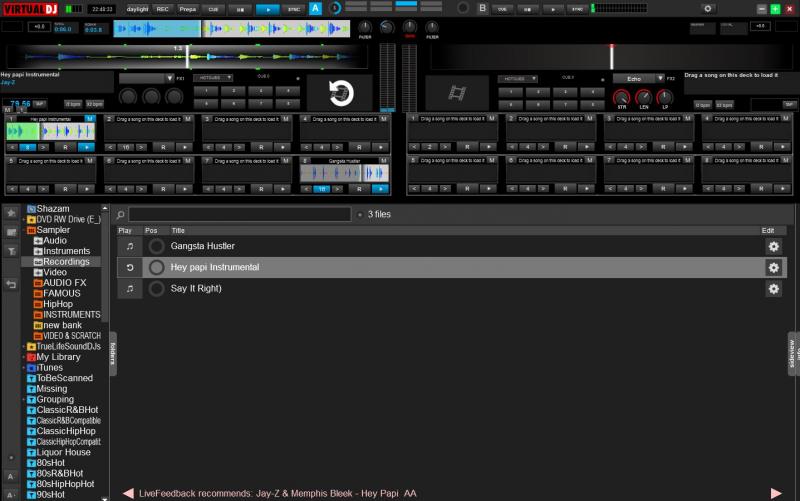Play deck B using its play button
Viewport: 800px width, 501px height.
coord(553,9)
